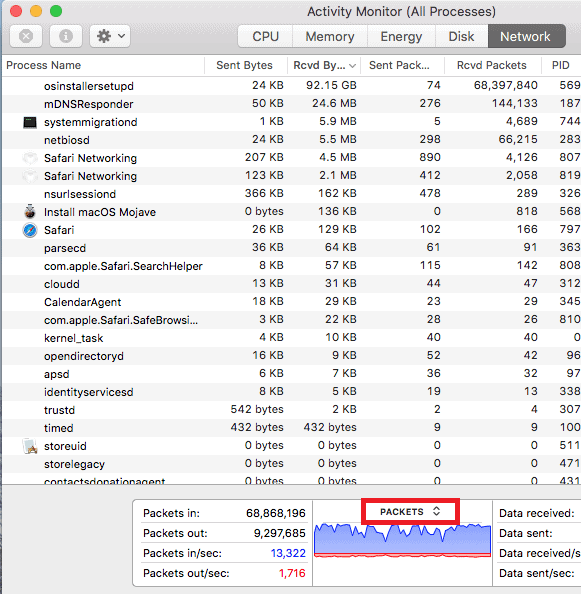Click the Packets in total 68,868,196
Viewport: 581px width, 594px height.
point(276,513)
